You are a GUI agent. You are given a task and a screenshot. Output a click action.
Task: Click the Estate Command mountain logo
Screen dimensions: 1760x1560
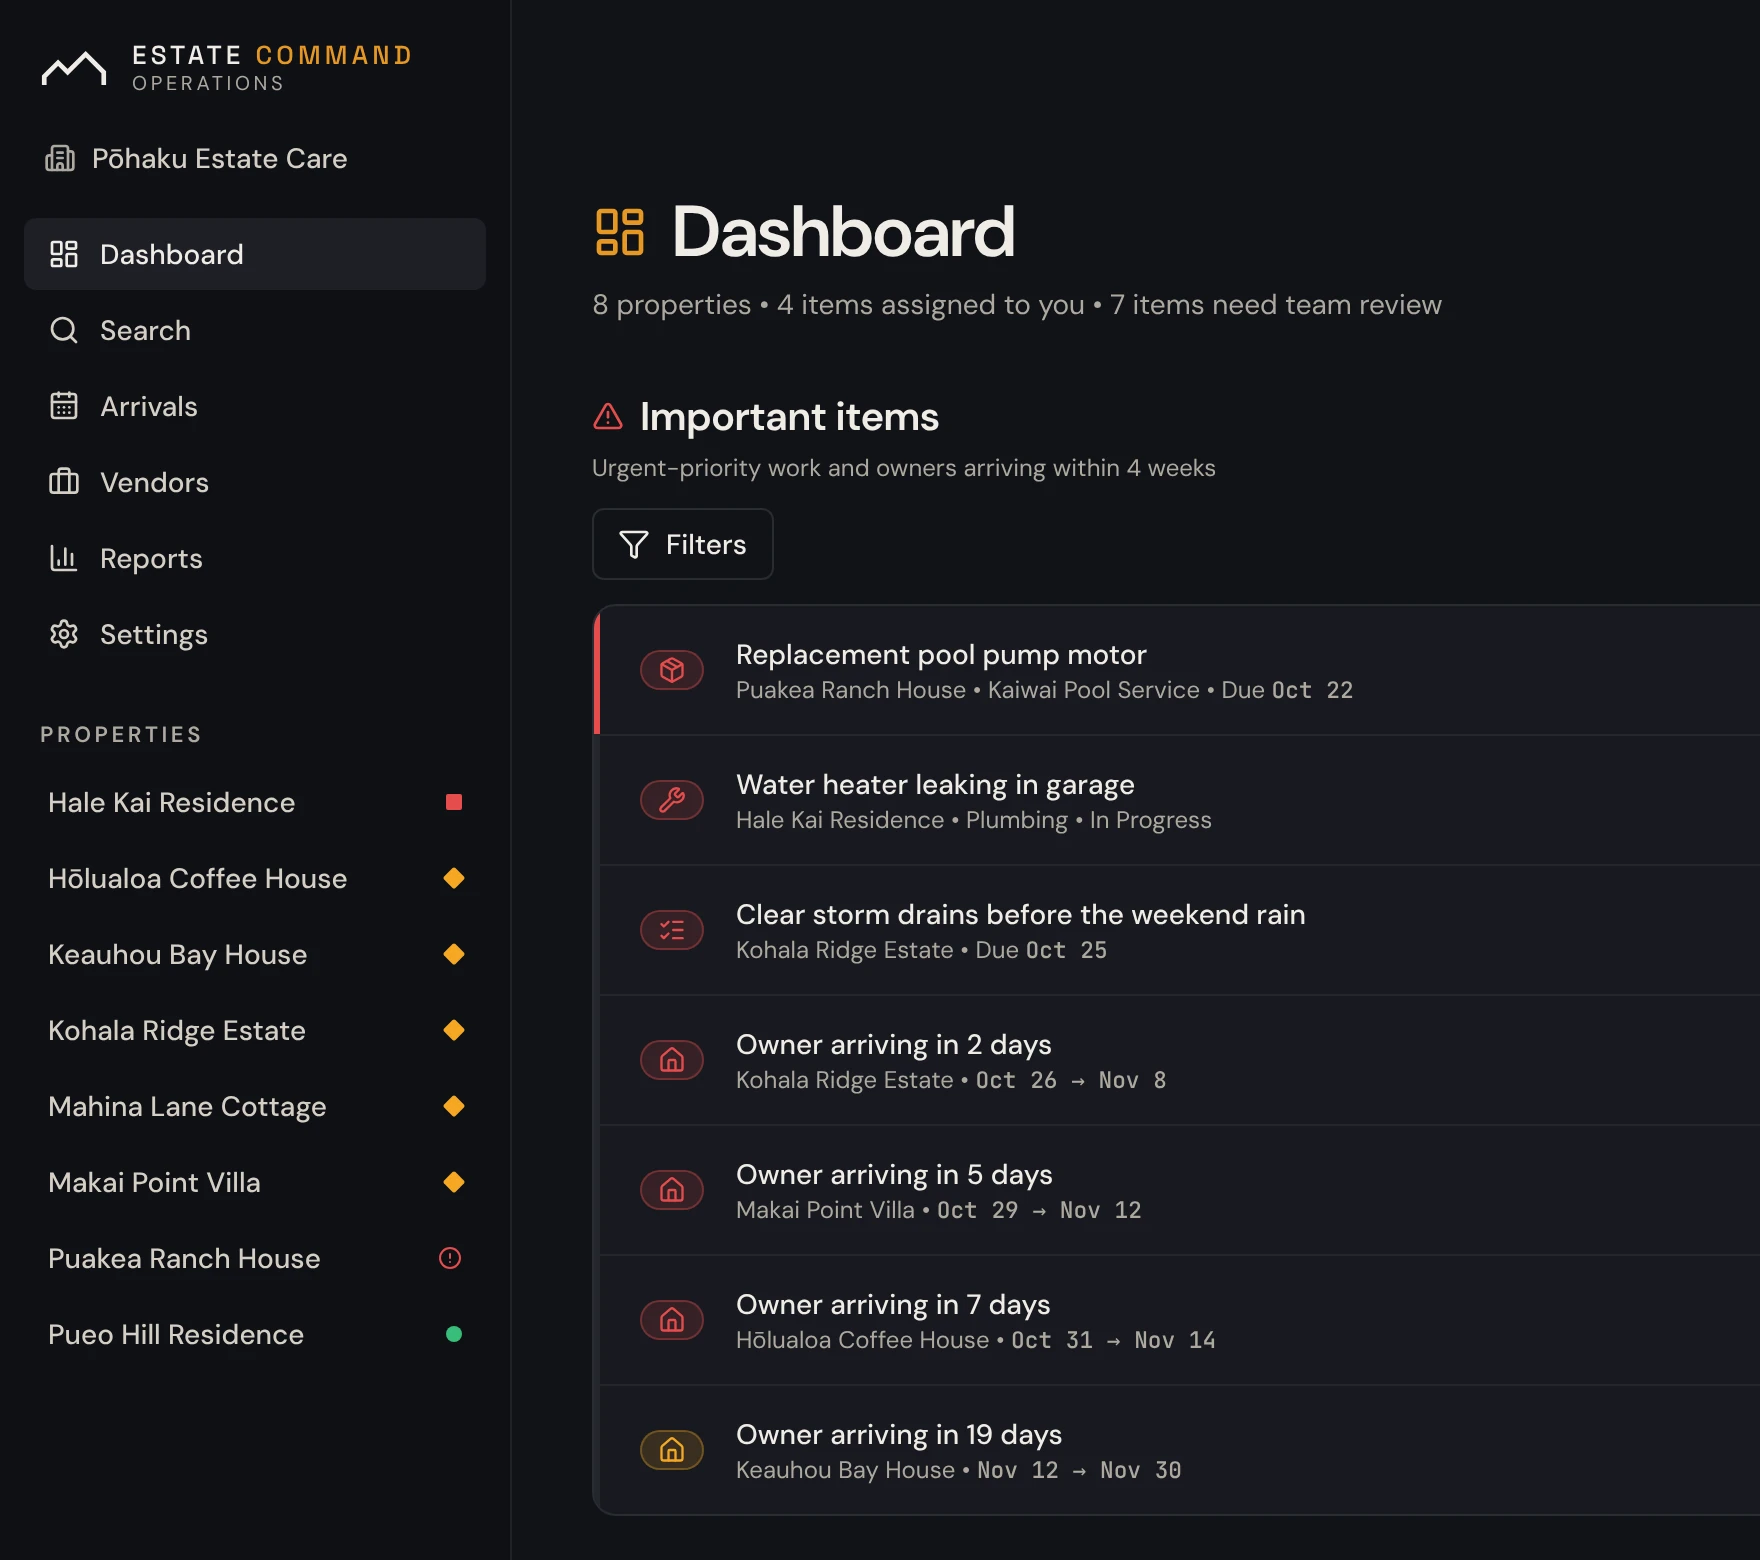point(74,68)
